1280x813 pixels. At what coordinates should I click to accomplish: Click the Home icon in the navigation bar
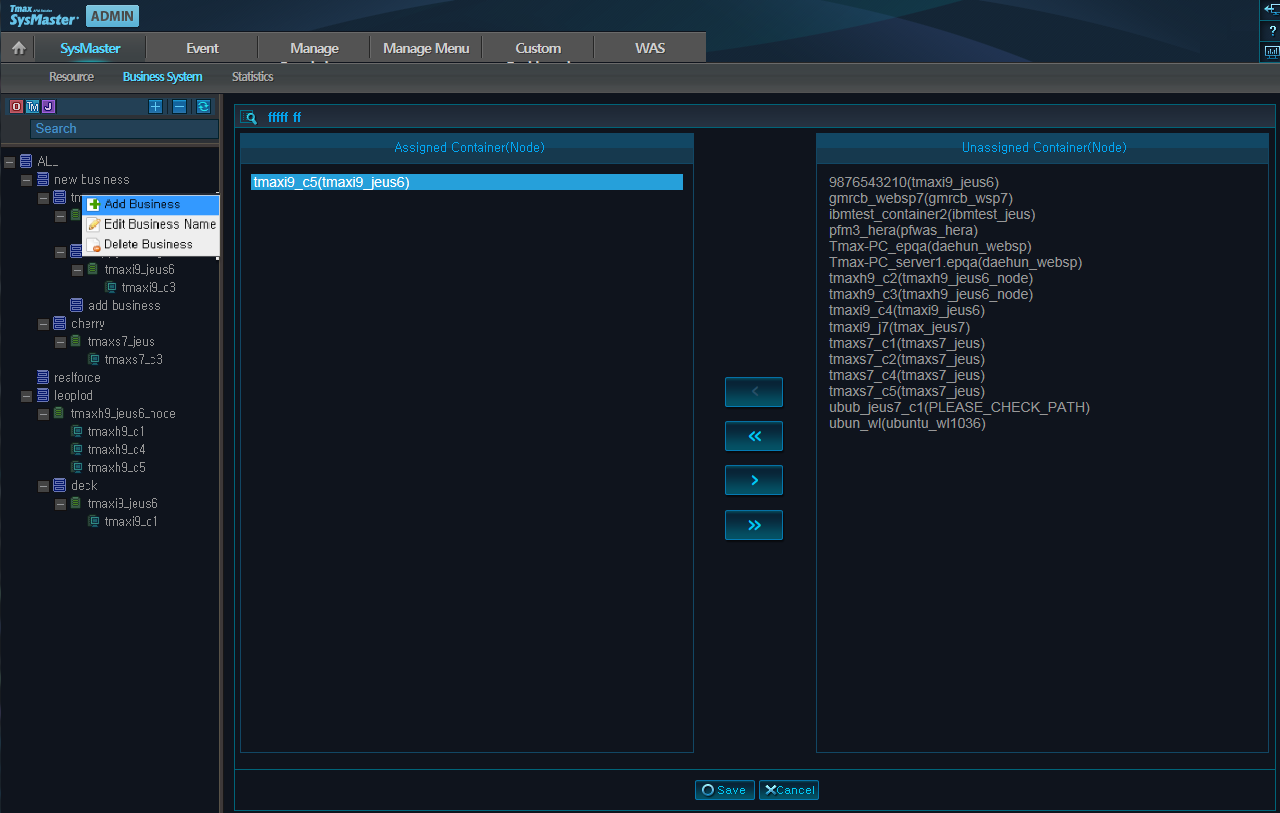click(x=18, y=48)
